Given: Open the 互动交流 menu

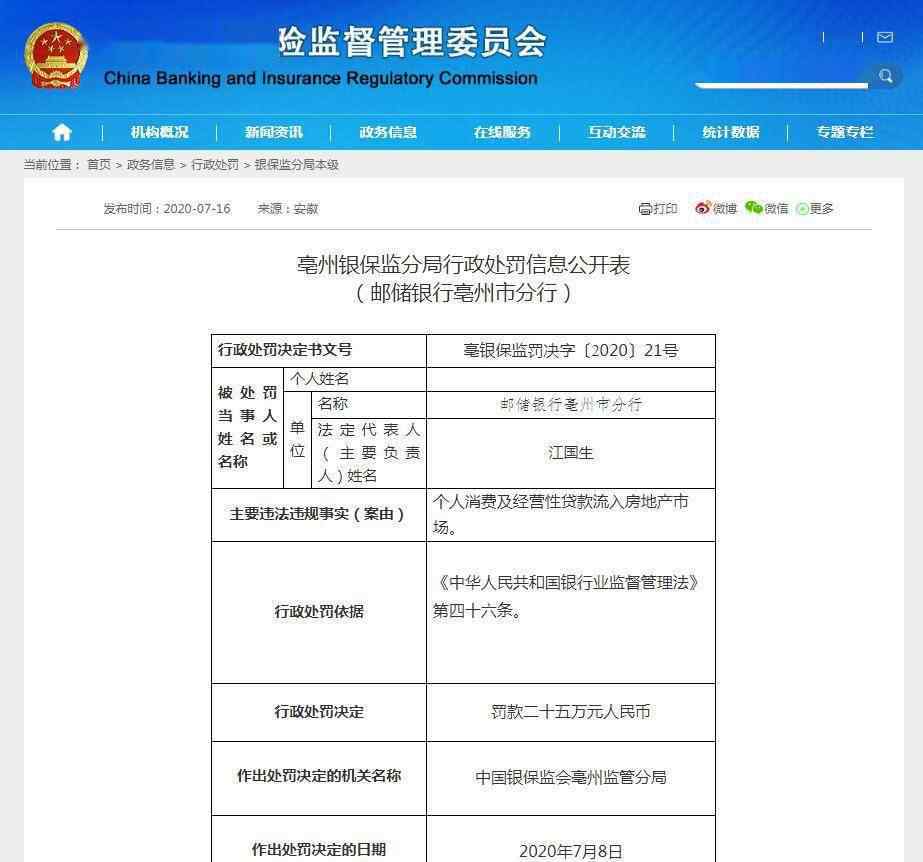Looking at the screenshot, I should pyautogui.click(x=617, y=132).
